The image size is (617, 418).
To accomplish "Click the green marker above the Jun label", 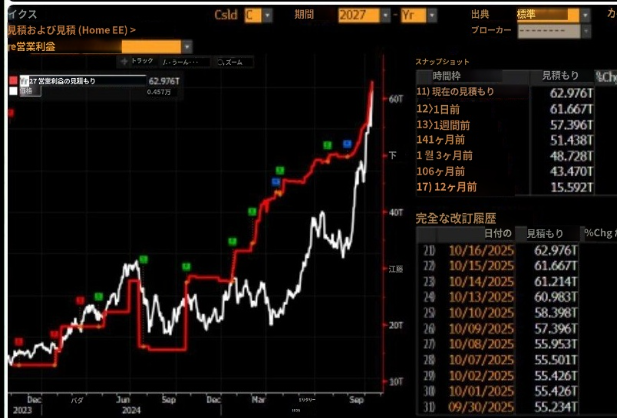I will [x=142, y=258].
